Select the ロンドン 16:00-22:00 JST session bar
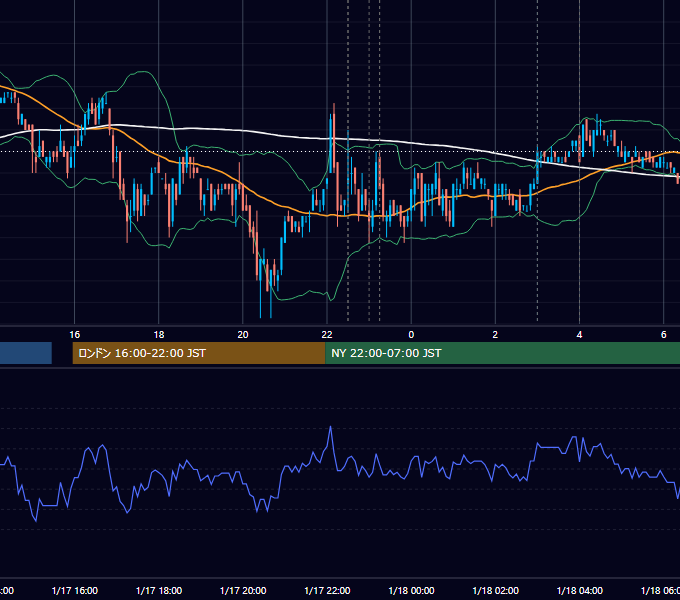The image size is (680, 600). (x=199, y=353)
